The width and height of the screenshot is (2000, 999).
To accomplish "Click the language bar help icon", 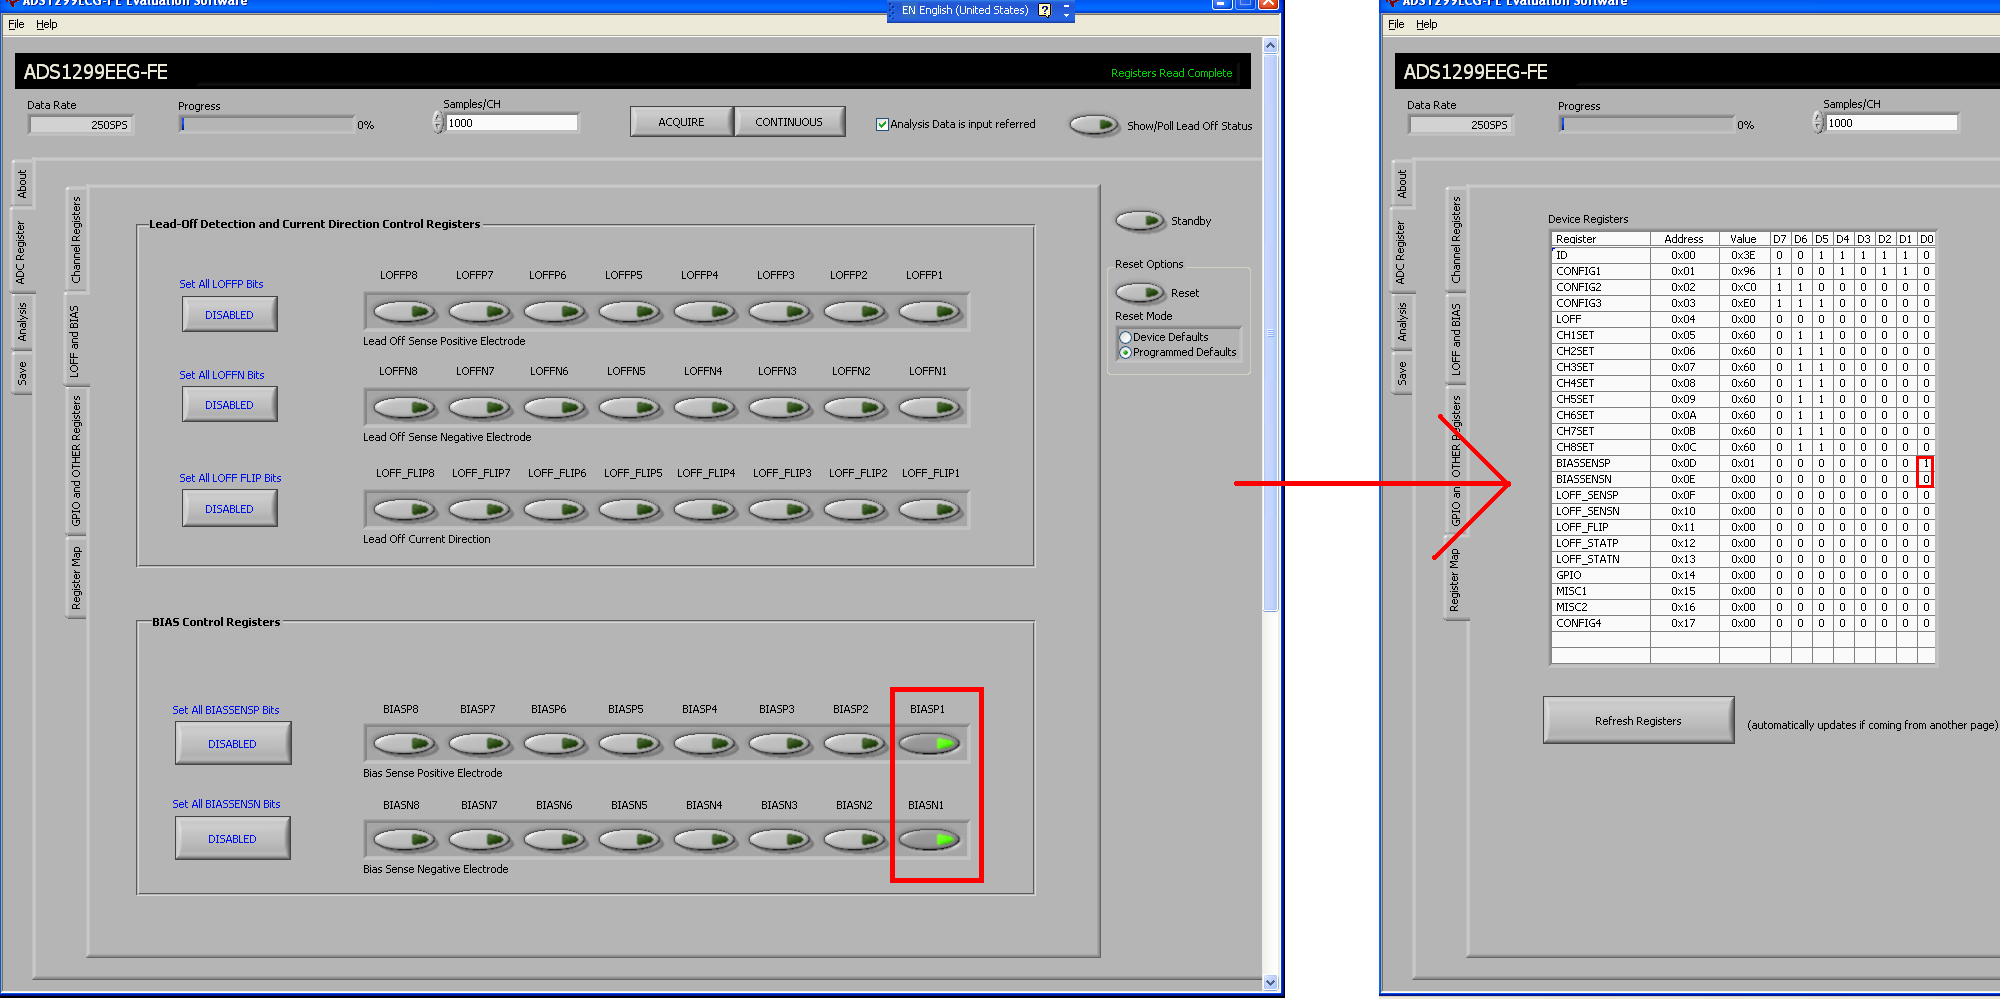I will pyautogui.click(x=1044, y=10).
